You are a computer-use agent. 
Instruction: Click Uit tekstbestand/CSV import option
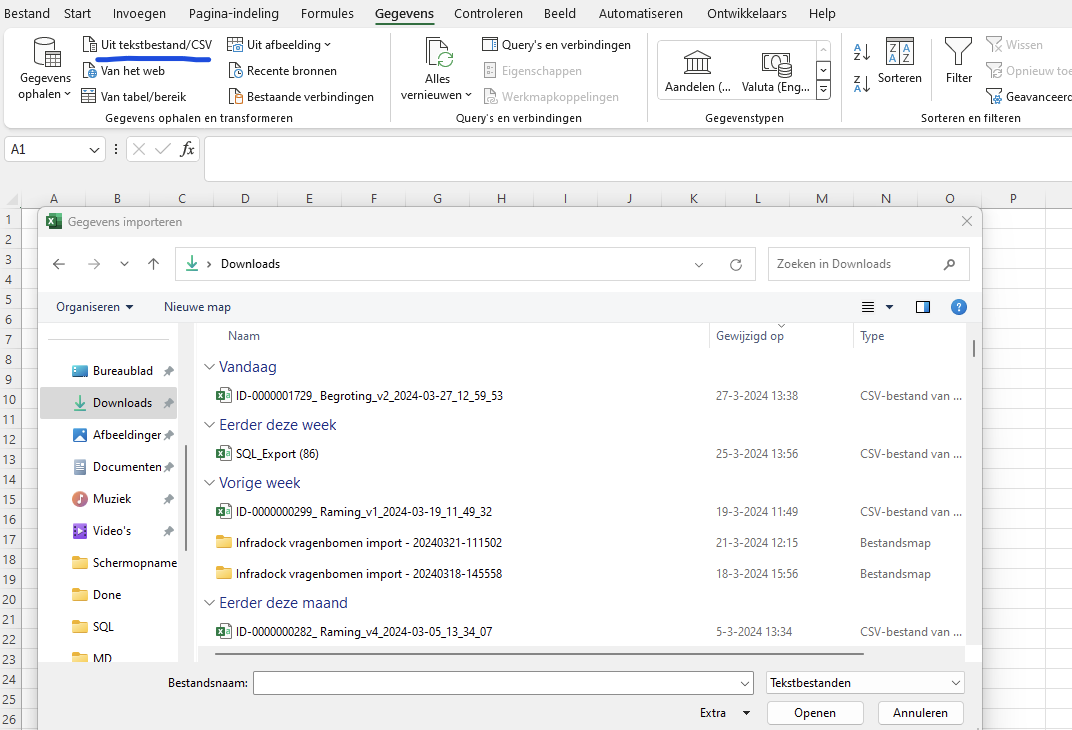pyautogui.click(x=147, y=44)
